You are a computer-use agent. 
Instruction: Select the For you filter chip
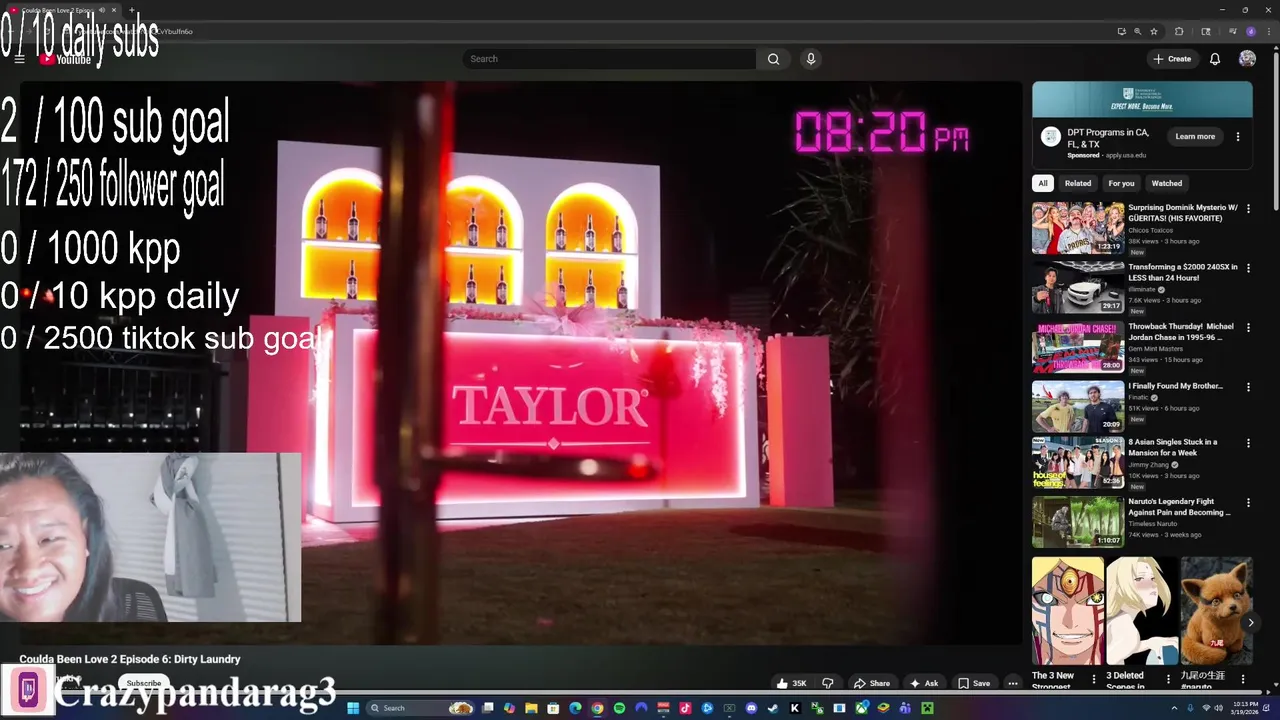1121,183
